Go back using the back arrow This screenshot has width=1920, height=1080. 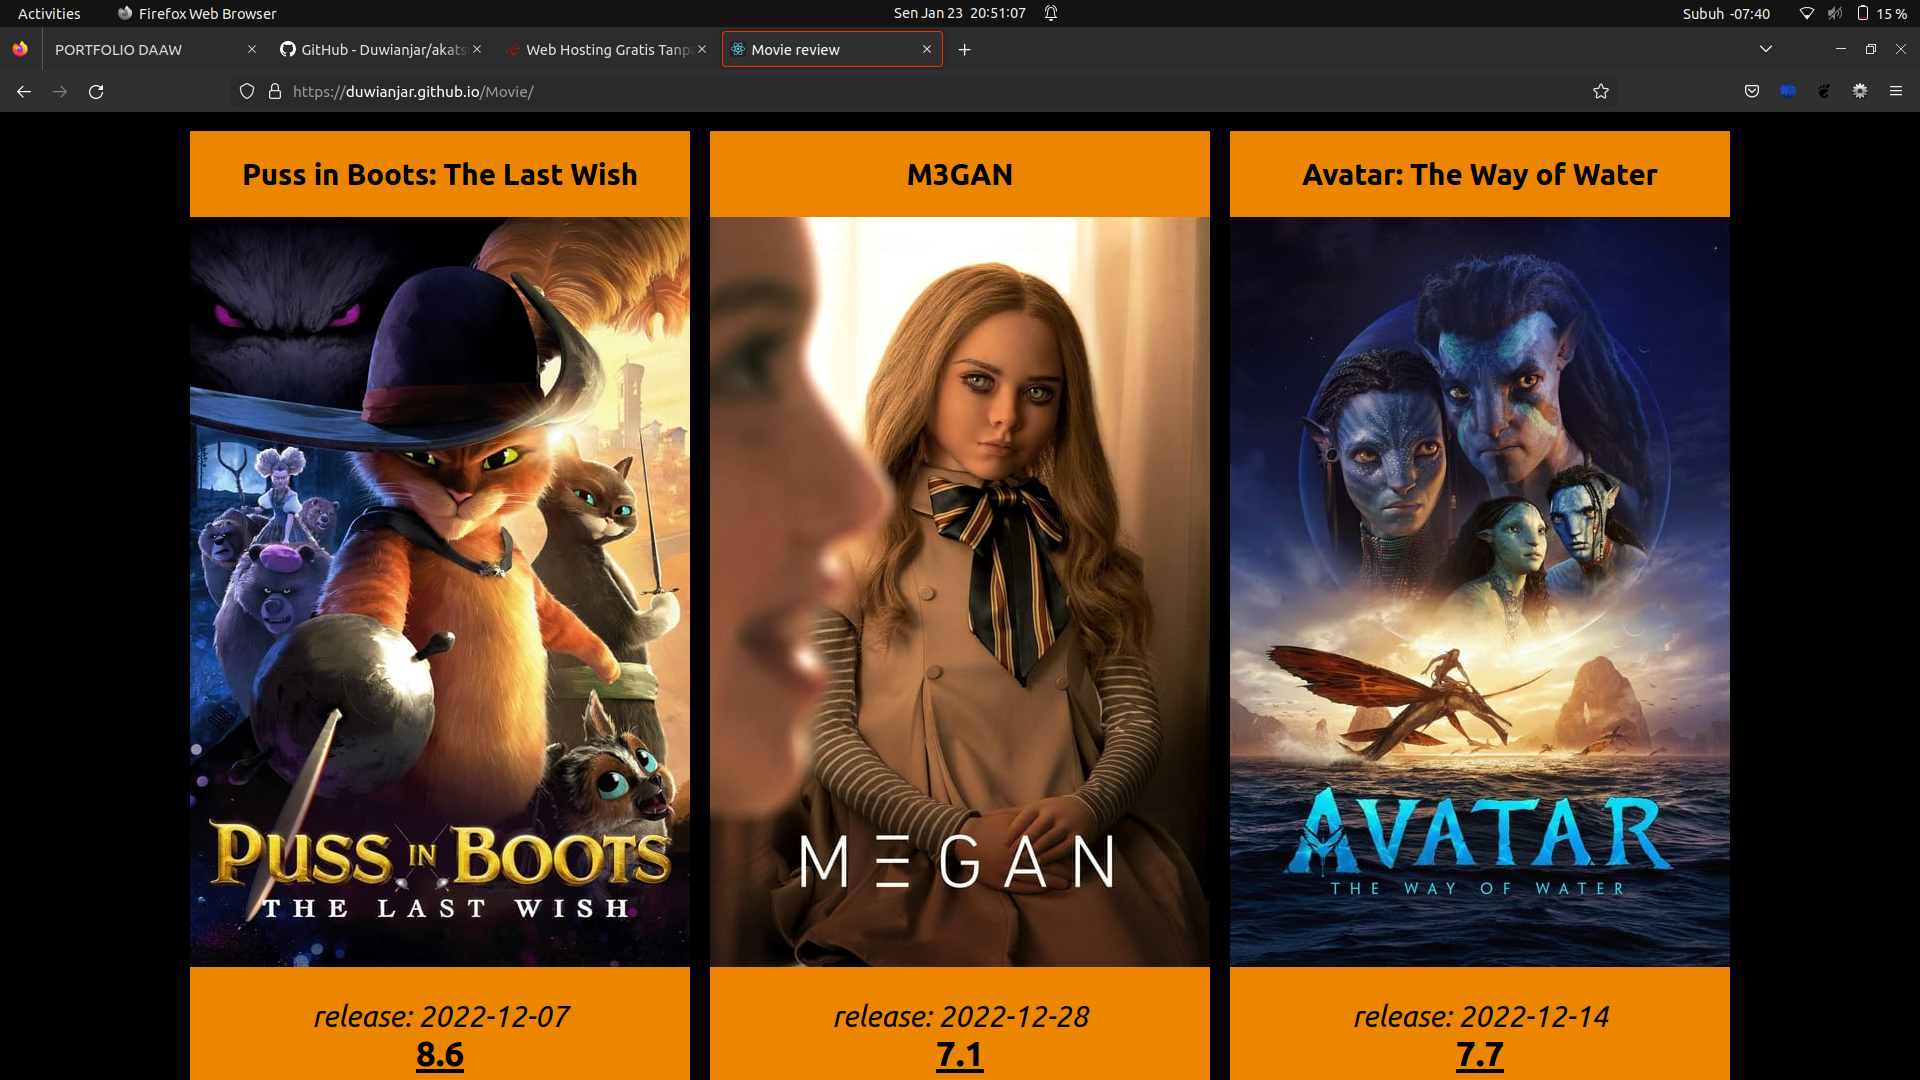point(24,91)
